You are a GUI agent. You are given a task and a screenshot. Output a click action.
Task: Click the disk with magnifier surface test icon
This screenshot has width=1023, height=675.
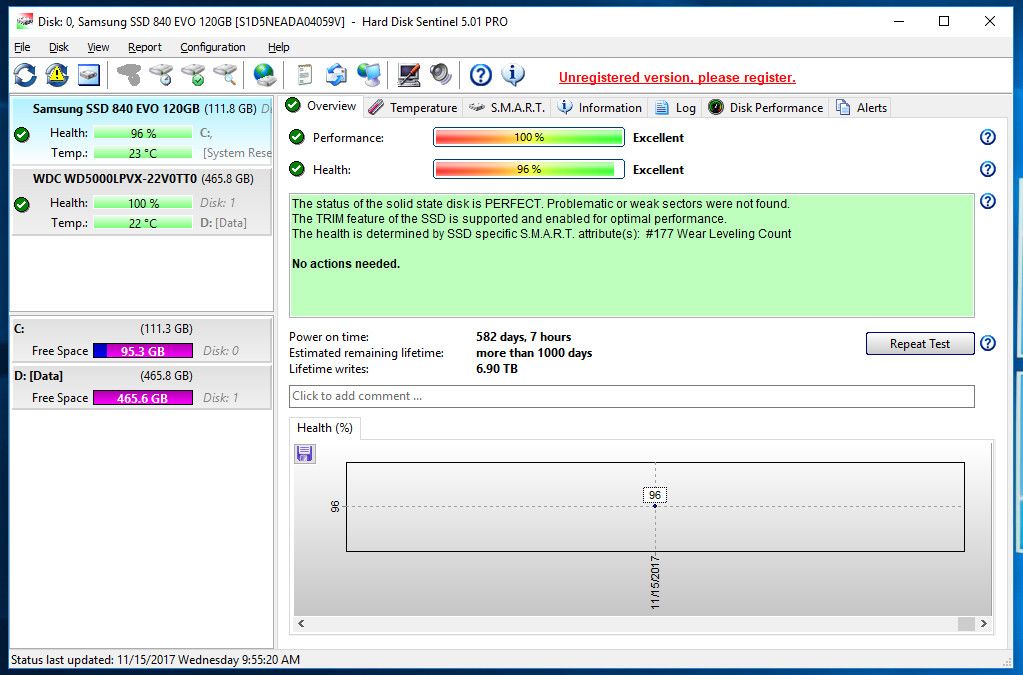(225, 75)
